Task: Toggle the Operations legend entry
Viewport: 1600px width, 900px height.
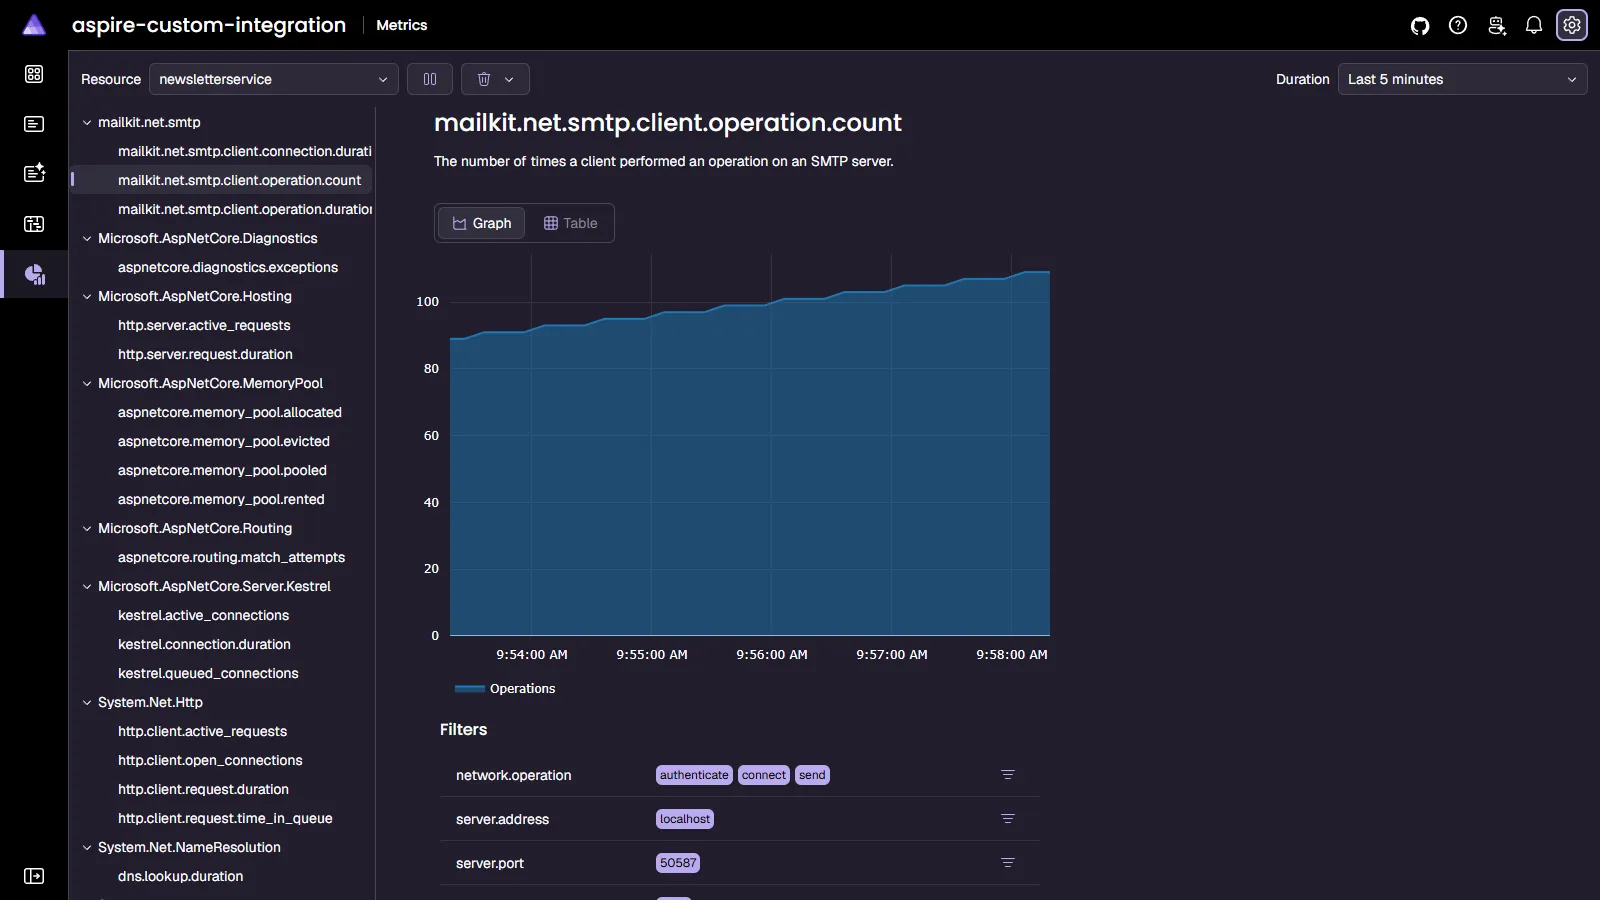Action: click(505, 688)
